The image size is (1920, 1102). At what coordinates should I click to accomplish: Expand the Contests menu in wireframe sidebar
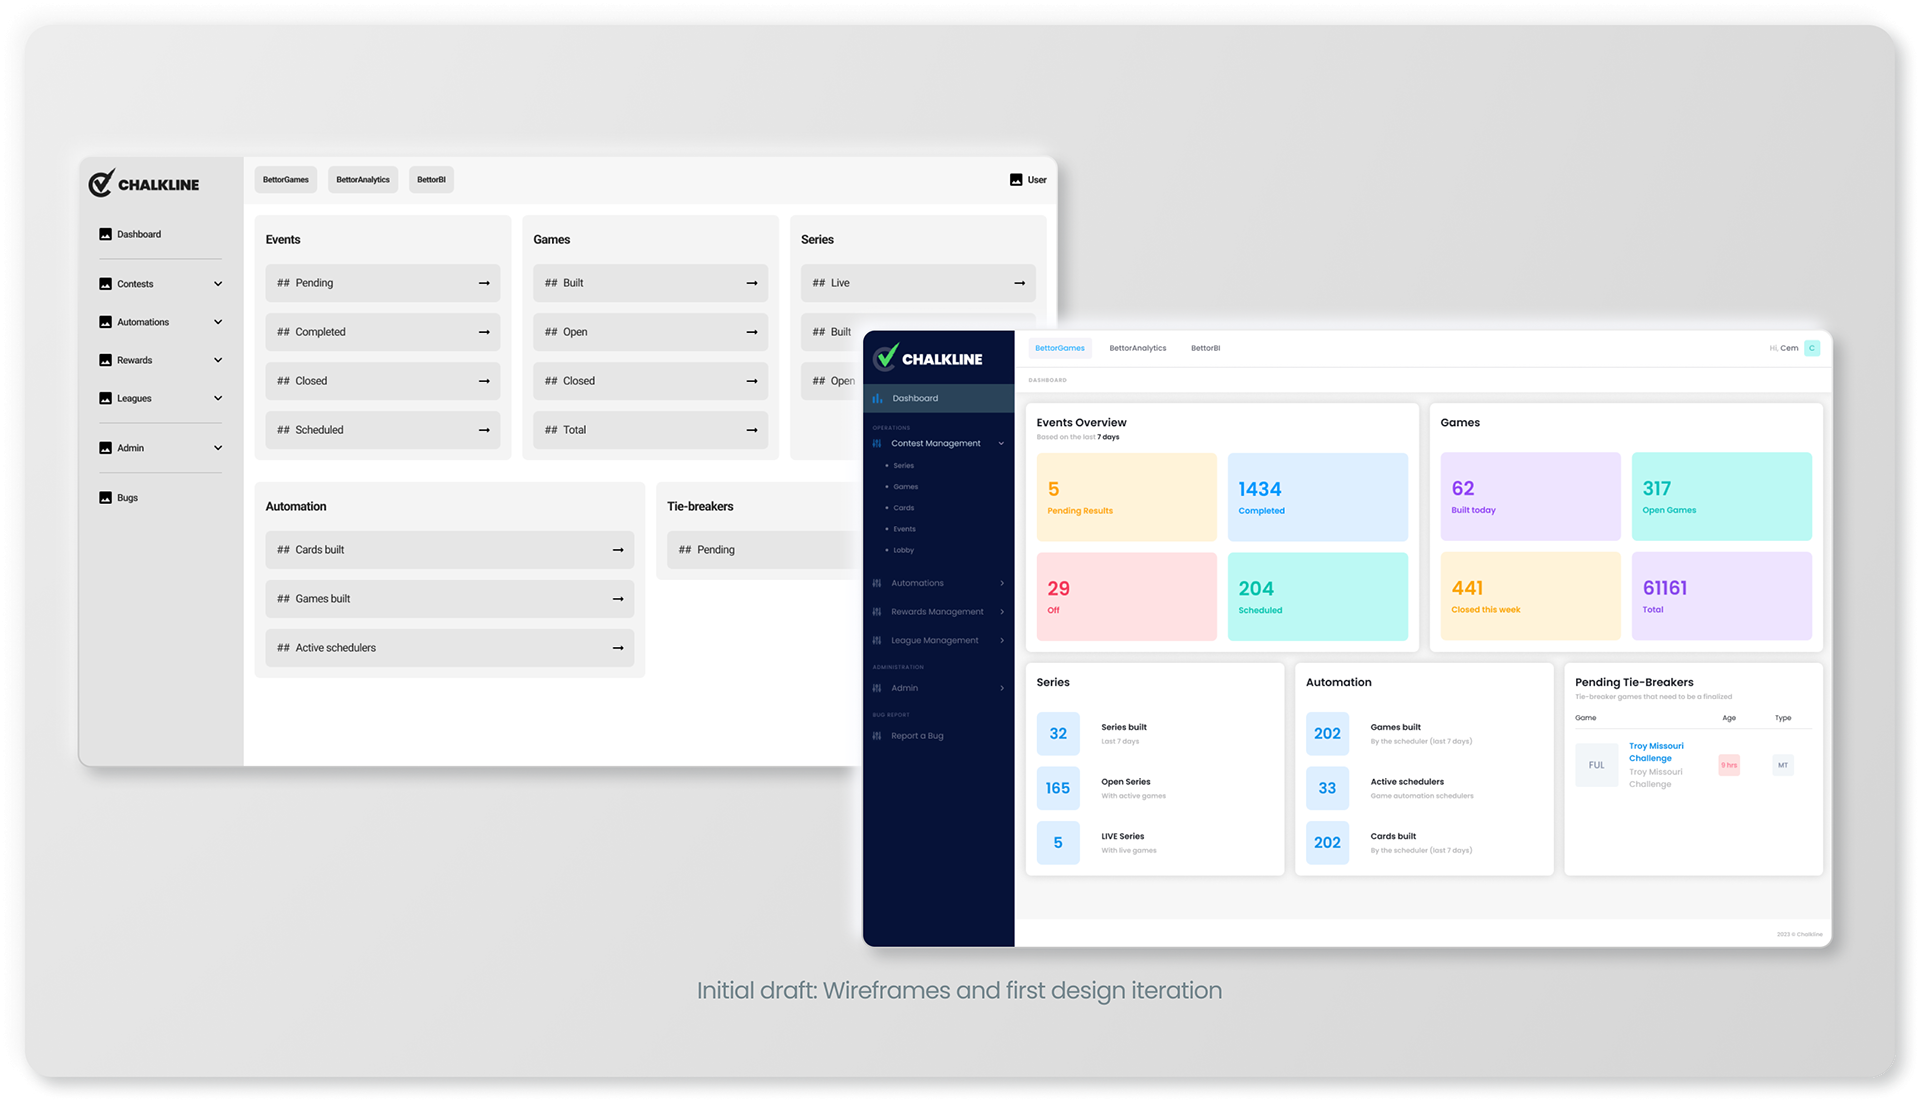(x=218, y=284)
